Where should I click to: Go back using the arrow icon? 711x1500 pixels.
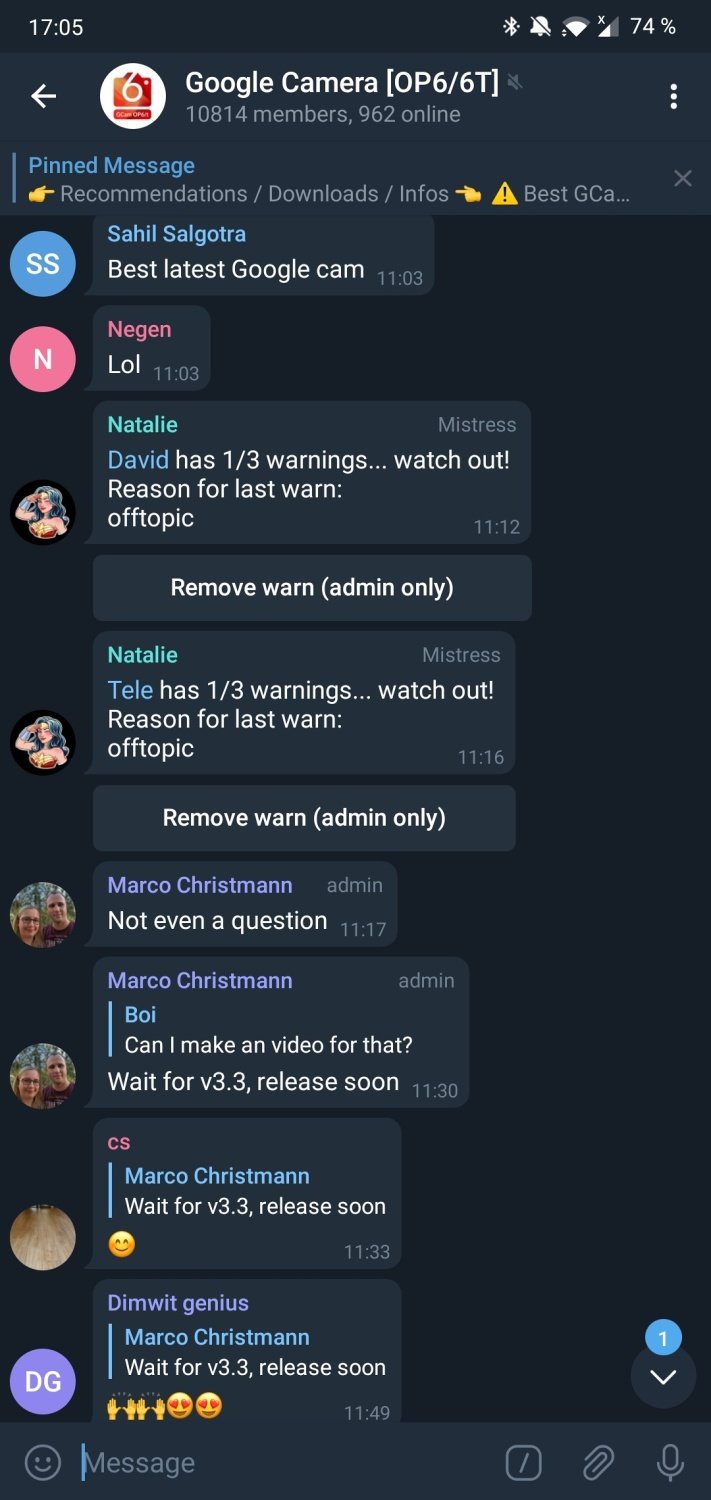[43, 96]
